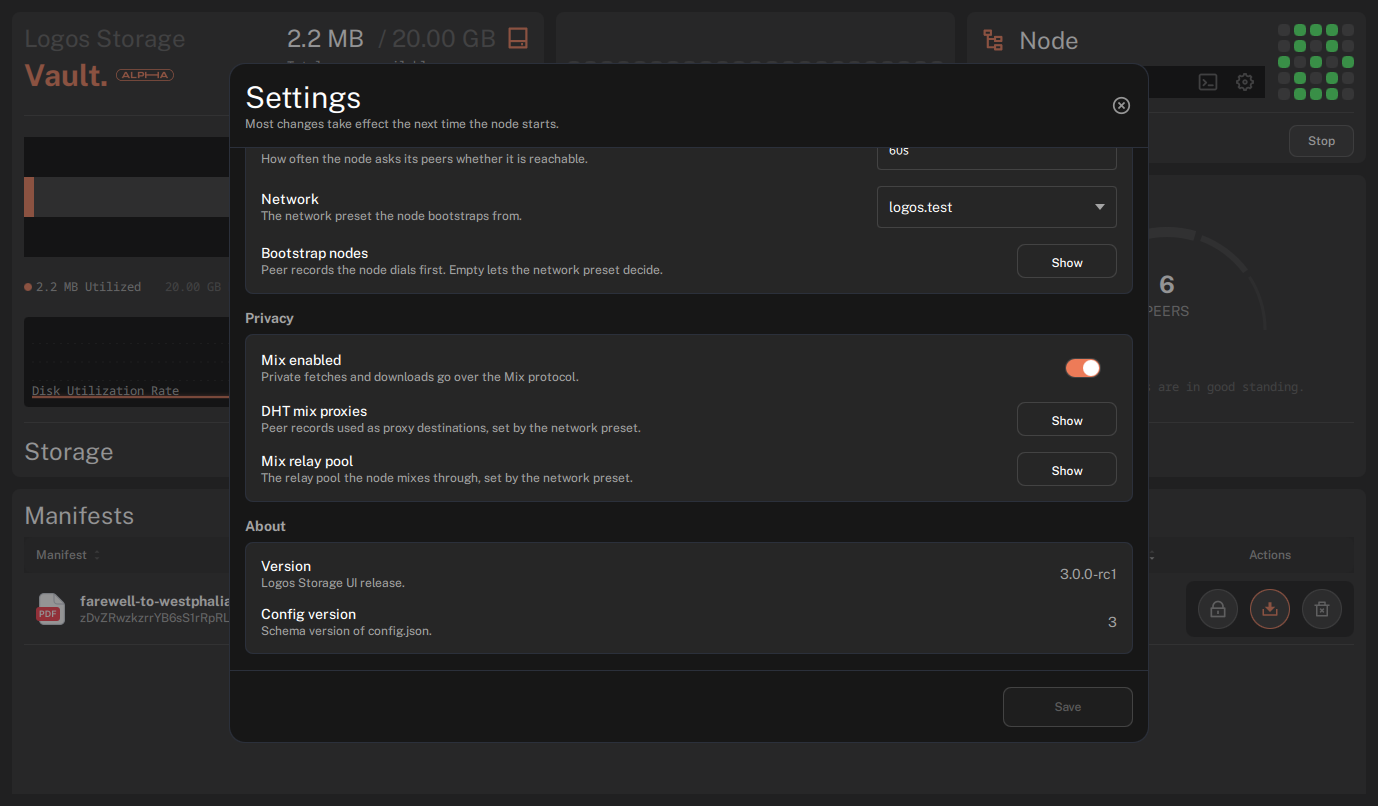Click the Save button in Settings
The image size is (1378, 806).
click(x=1068, y=707)
